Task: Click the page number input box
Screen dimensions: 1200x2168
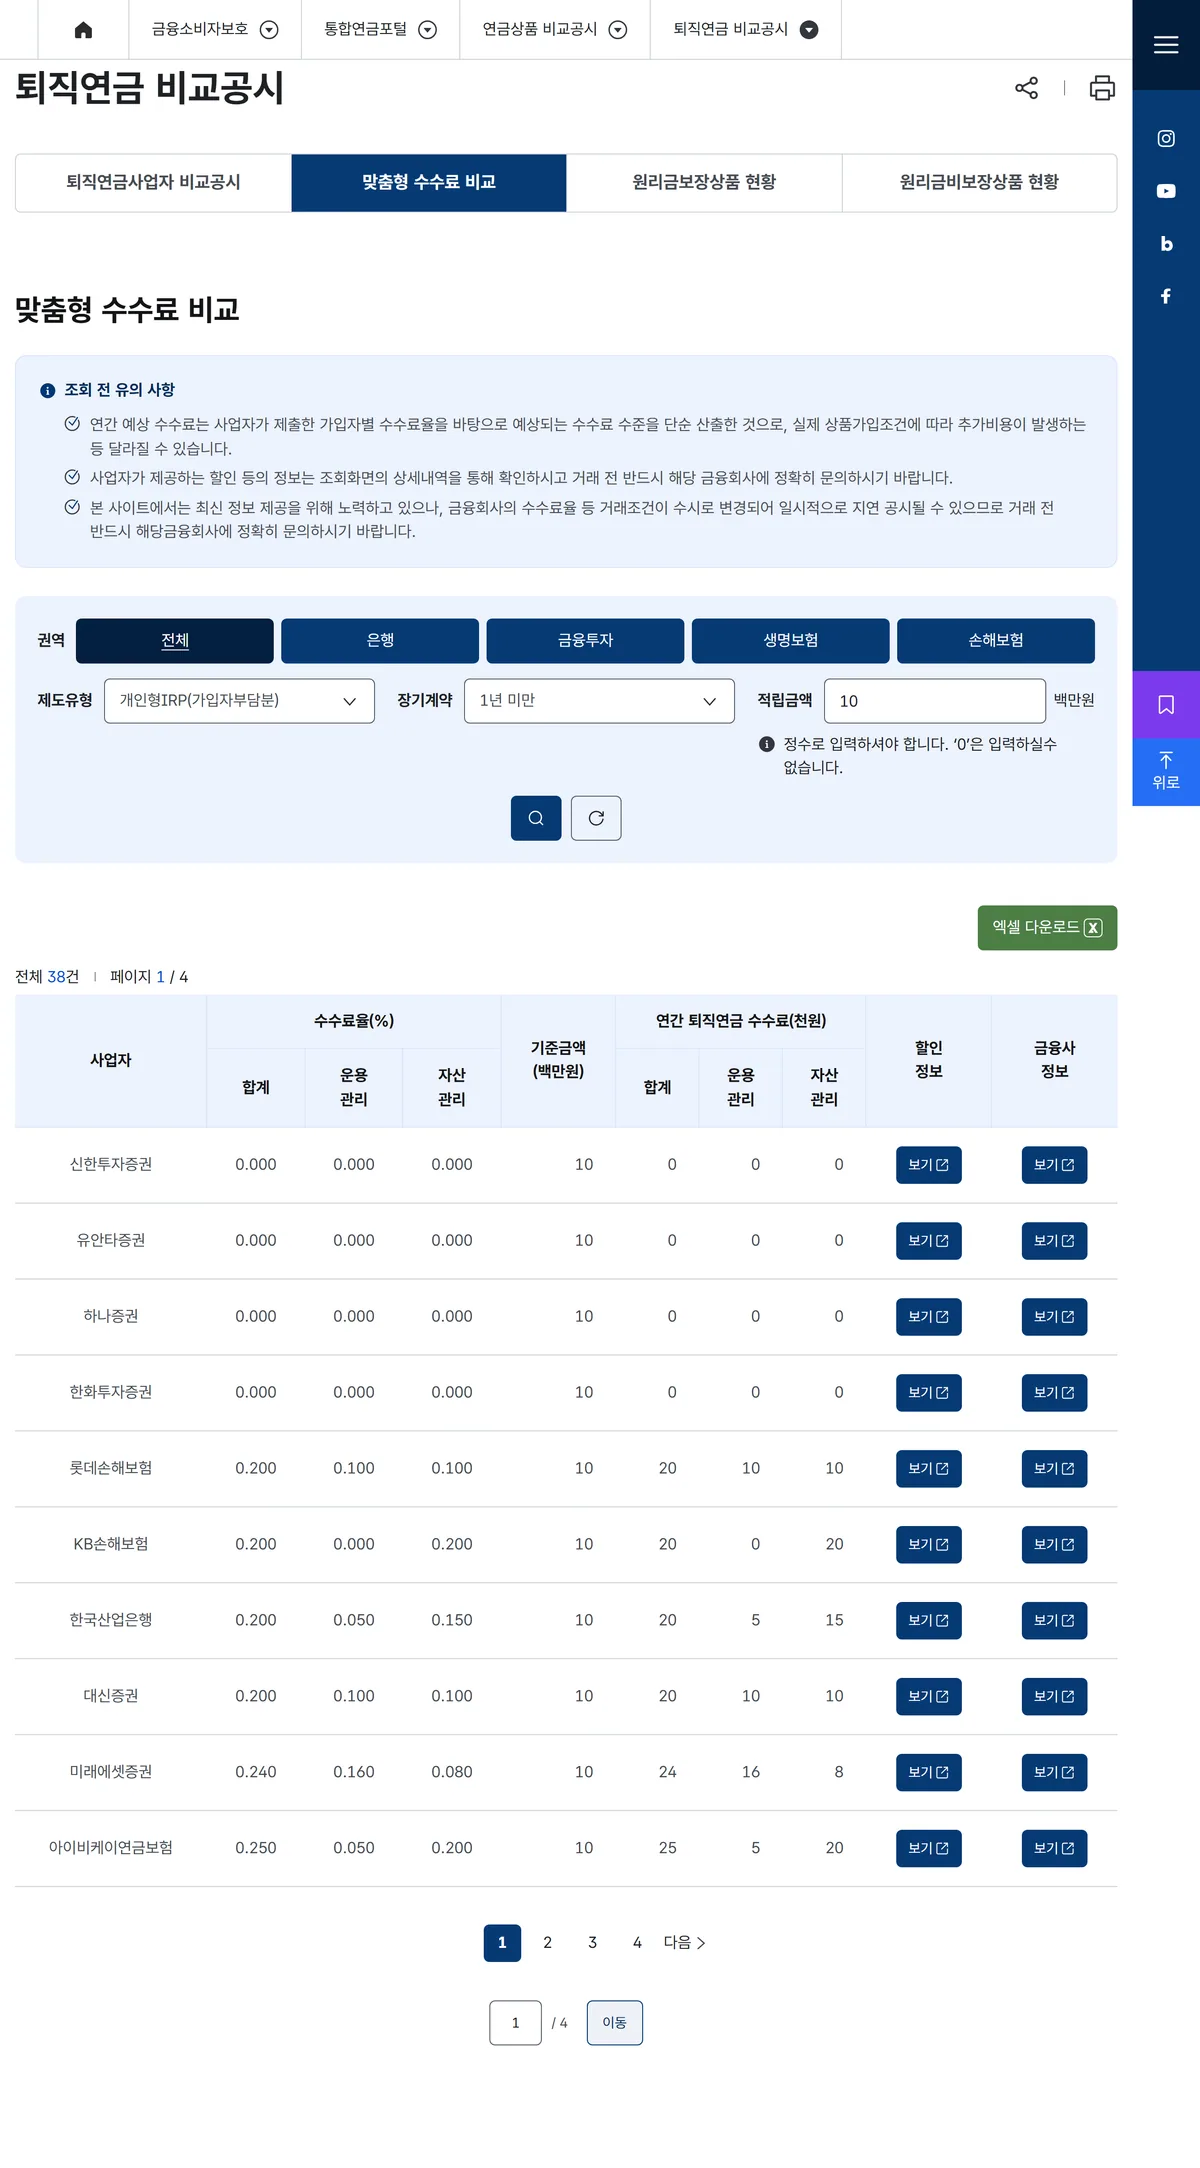Action: pos(515,2023)
